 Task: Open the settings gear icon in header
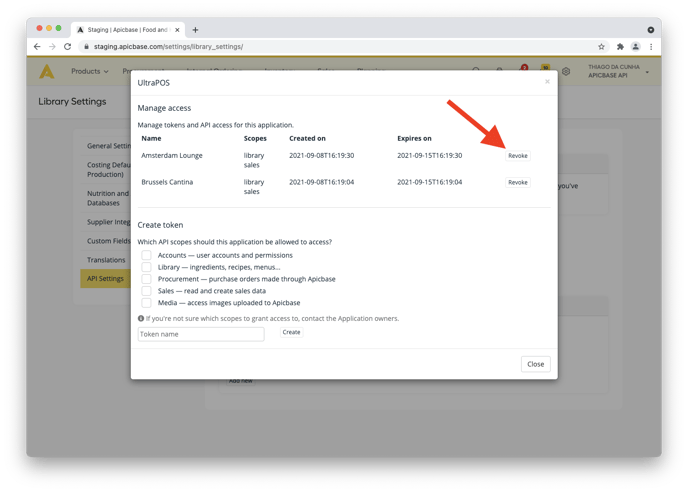pyautogui.click(x=566, y=71)
